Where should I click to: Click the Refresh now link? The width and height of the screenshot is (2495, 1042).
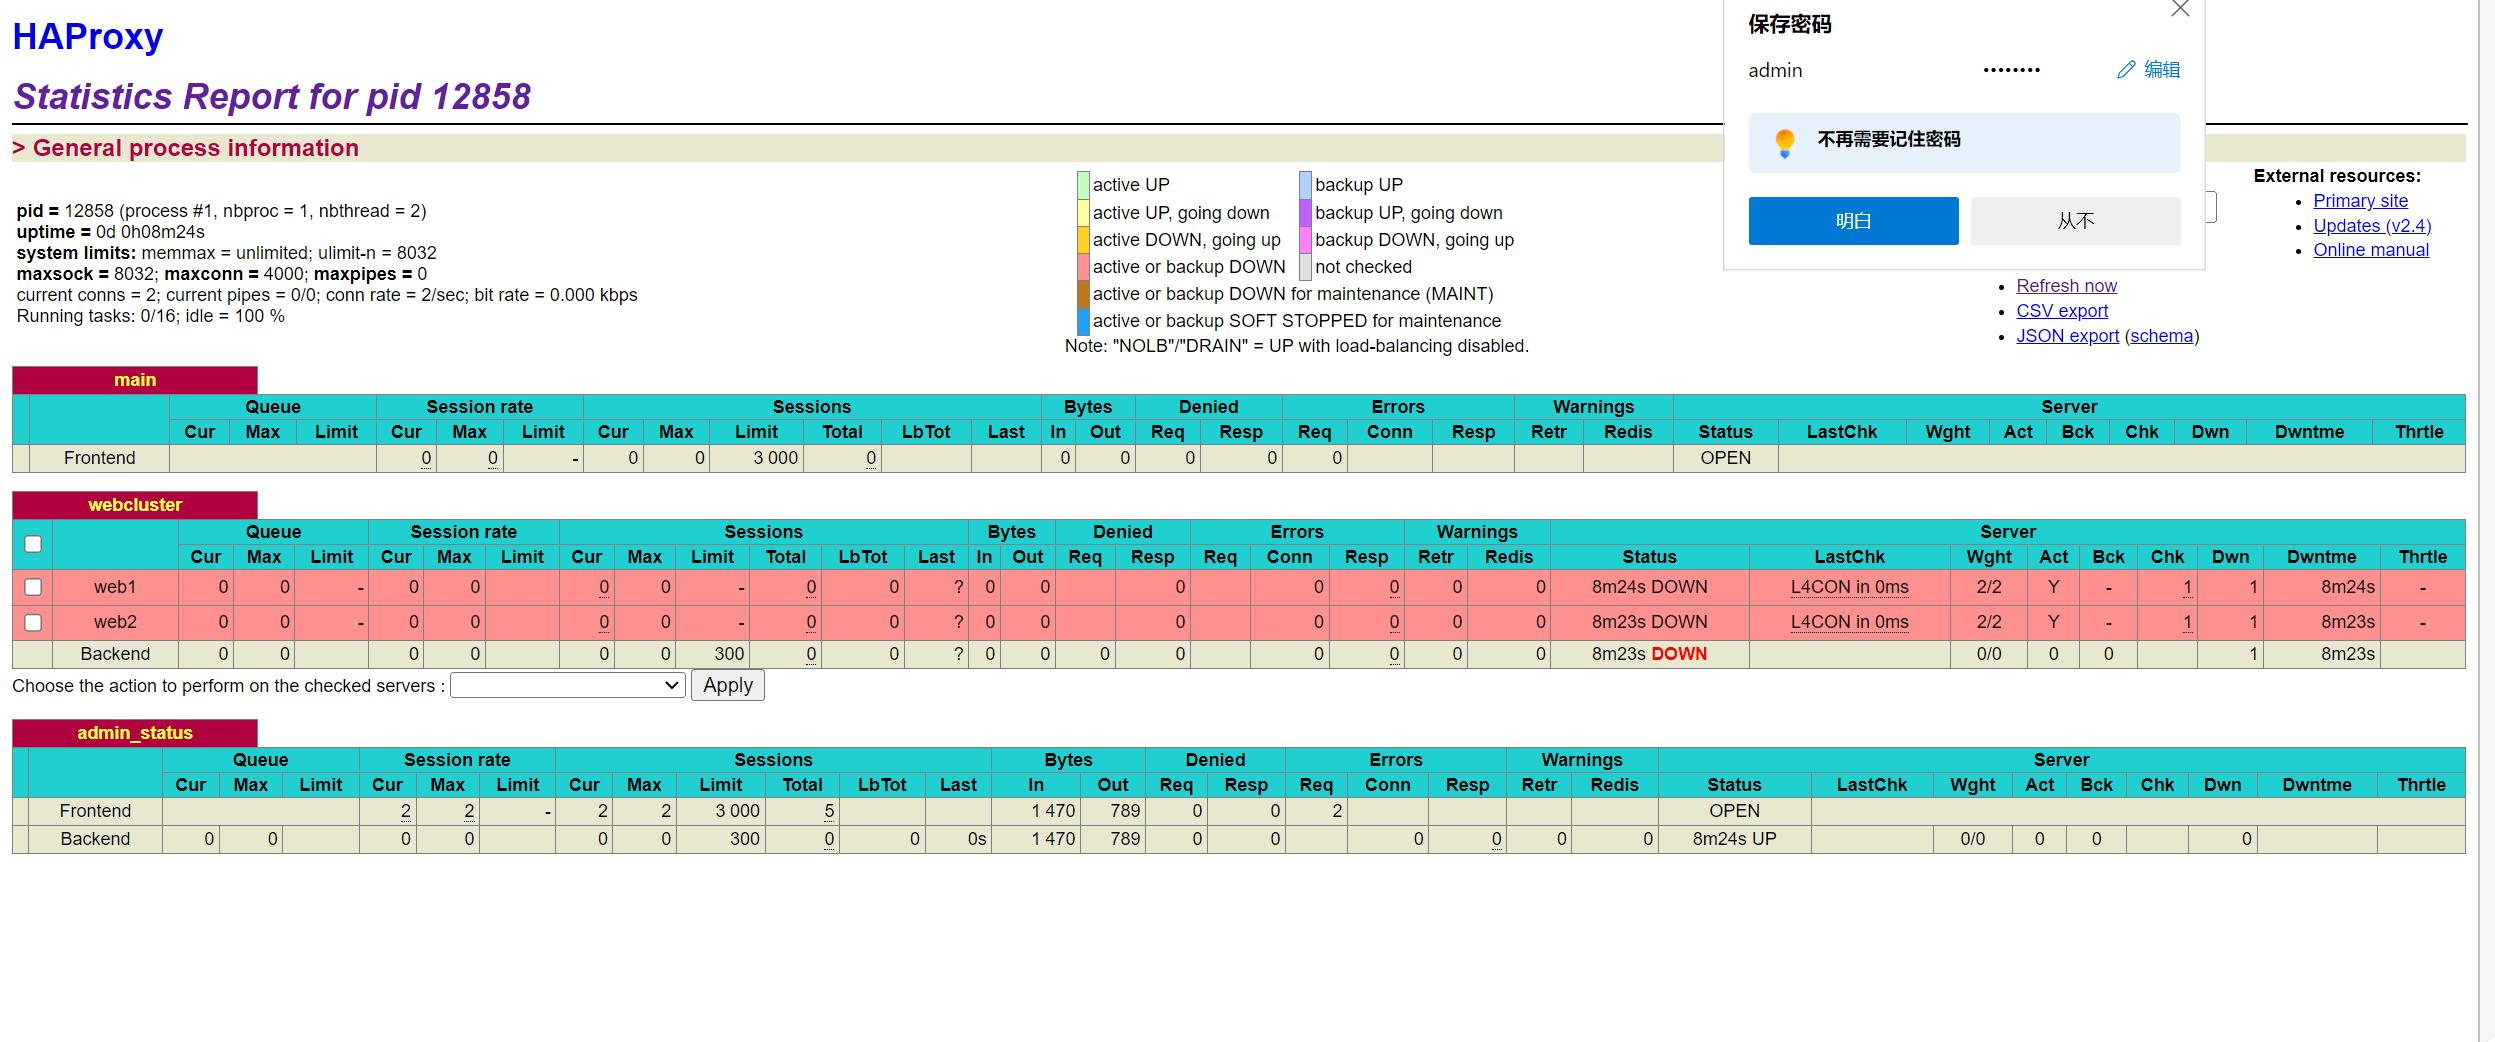click(x=2066, y=286)
